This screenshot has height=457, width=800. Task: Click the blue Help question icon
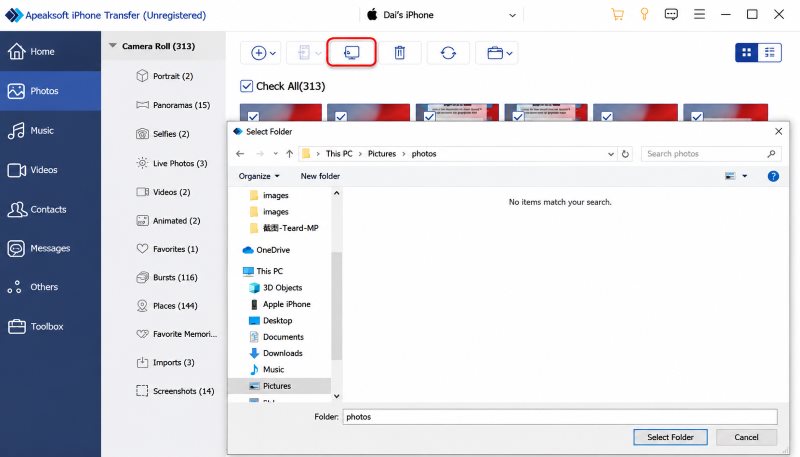pos(773,176)
